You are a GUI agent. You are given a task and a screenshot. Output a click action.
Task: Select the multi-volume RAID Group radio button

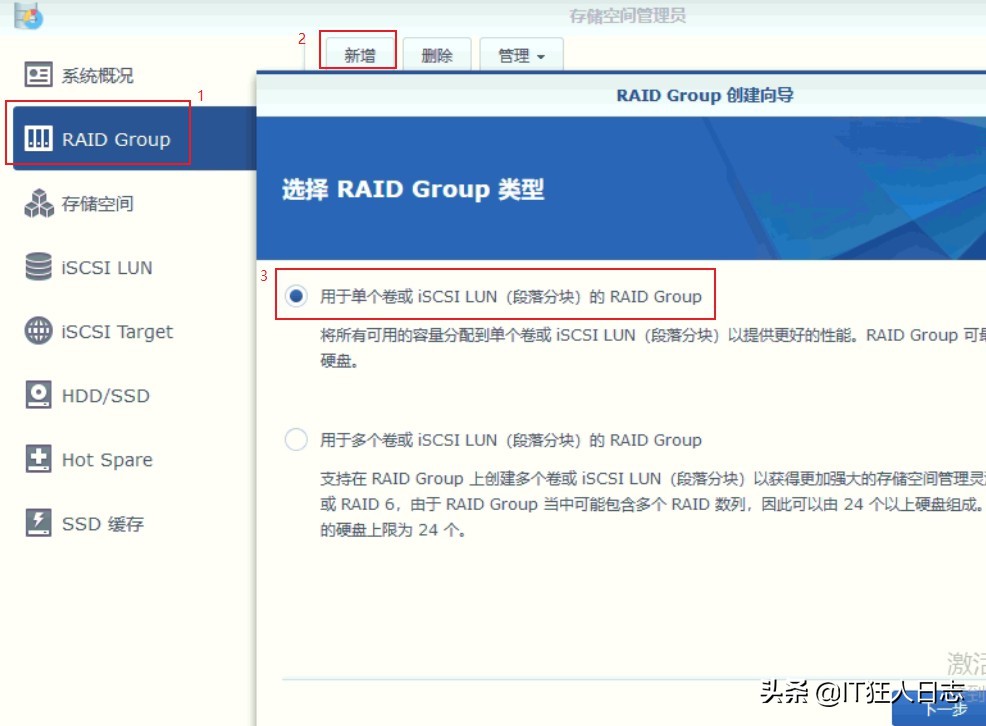click(296, 439)
